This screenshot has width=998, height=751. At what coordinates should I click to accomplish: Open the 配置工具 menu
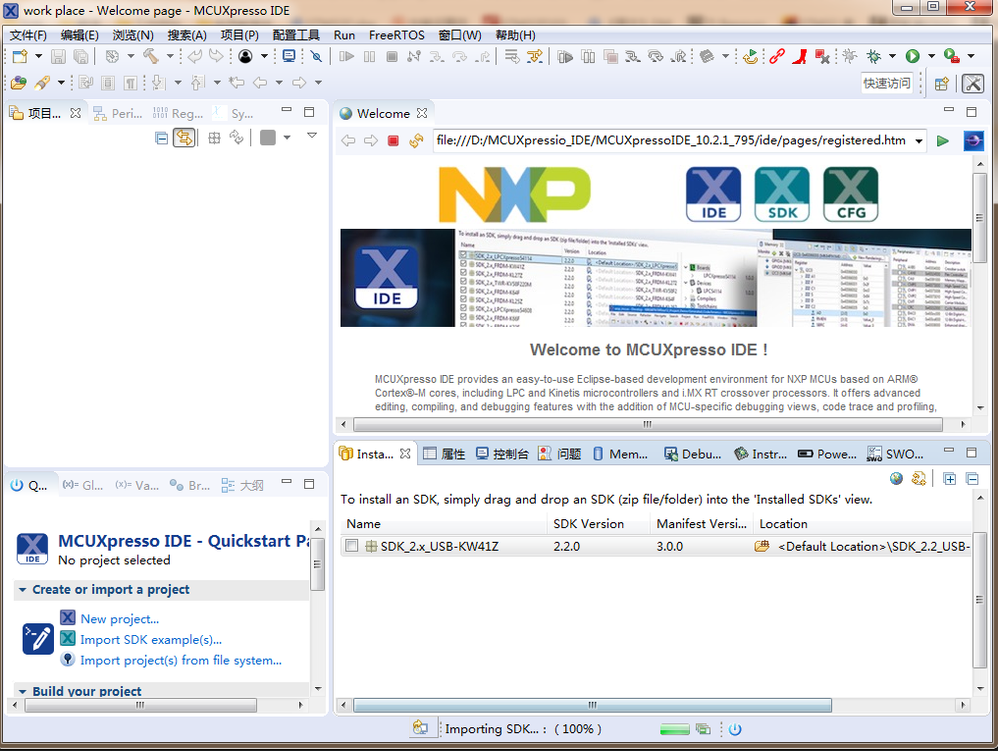tap(296, 35)
